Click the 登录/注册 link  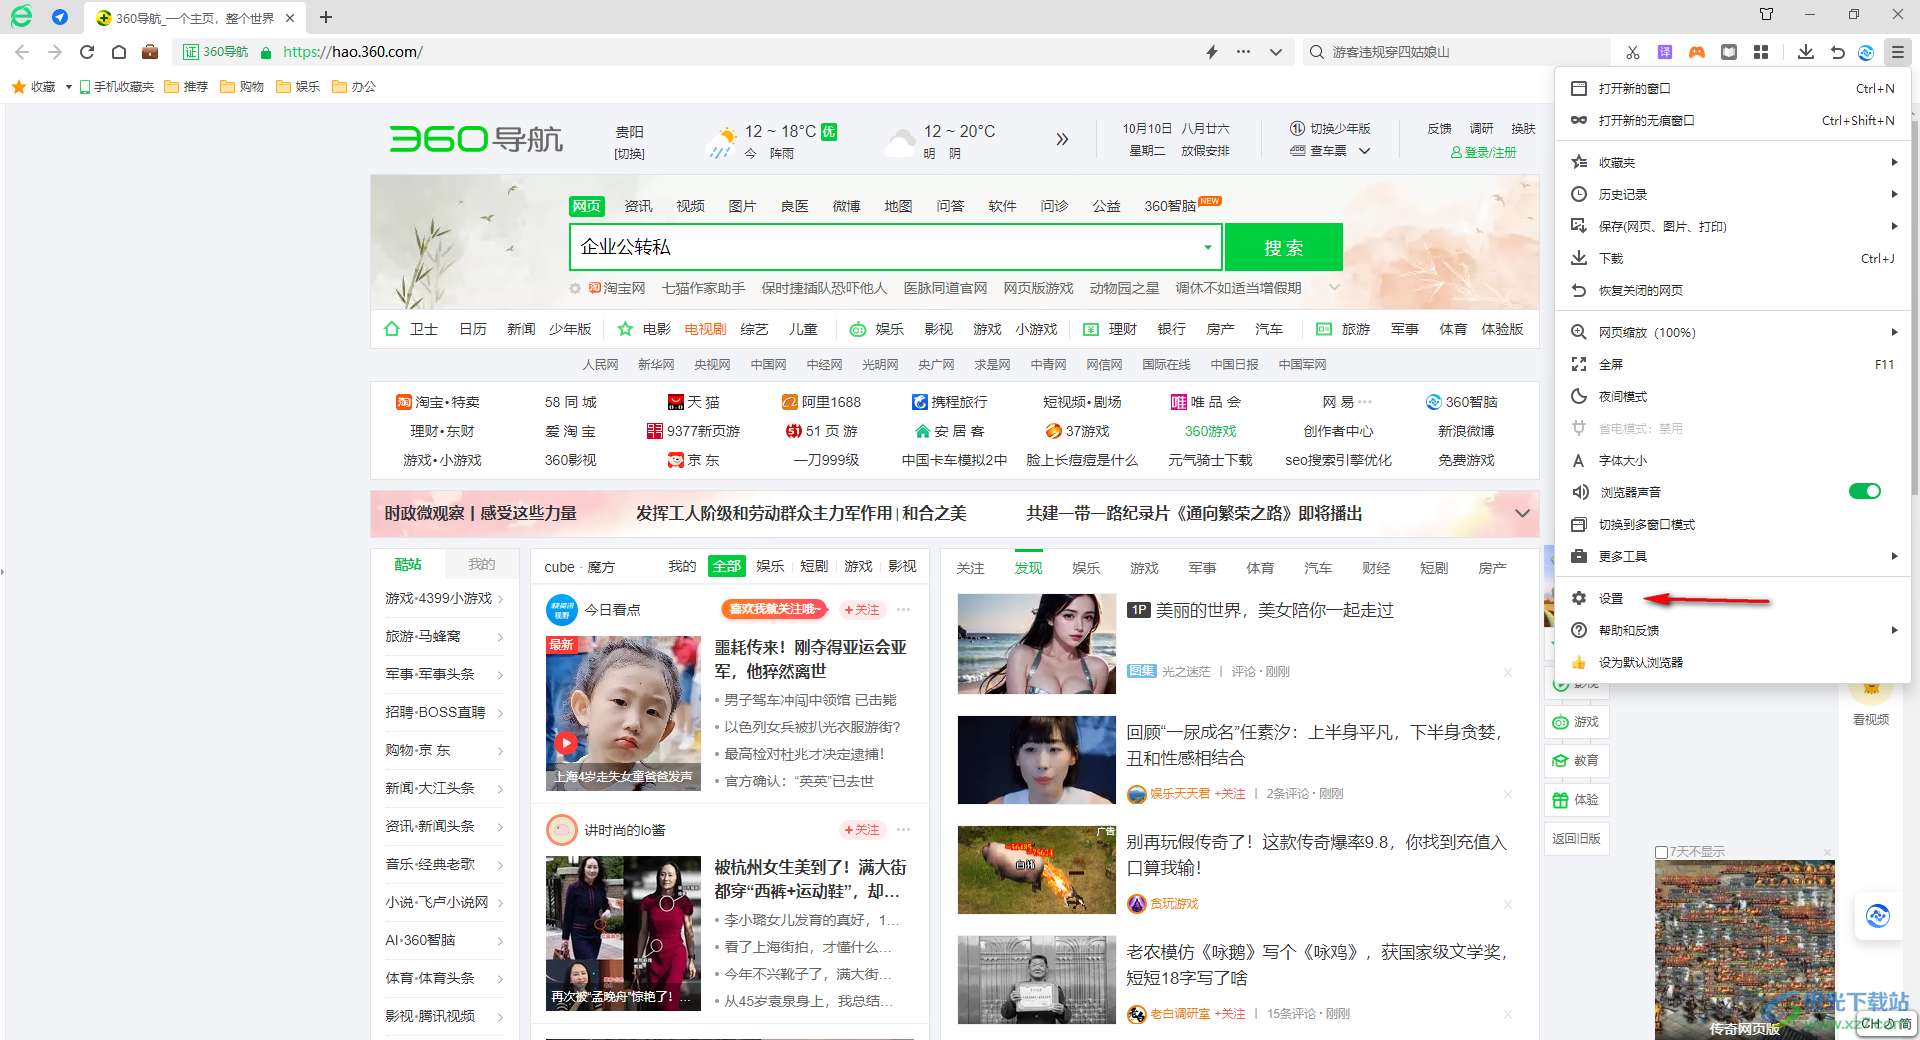(1483, 152)
